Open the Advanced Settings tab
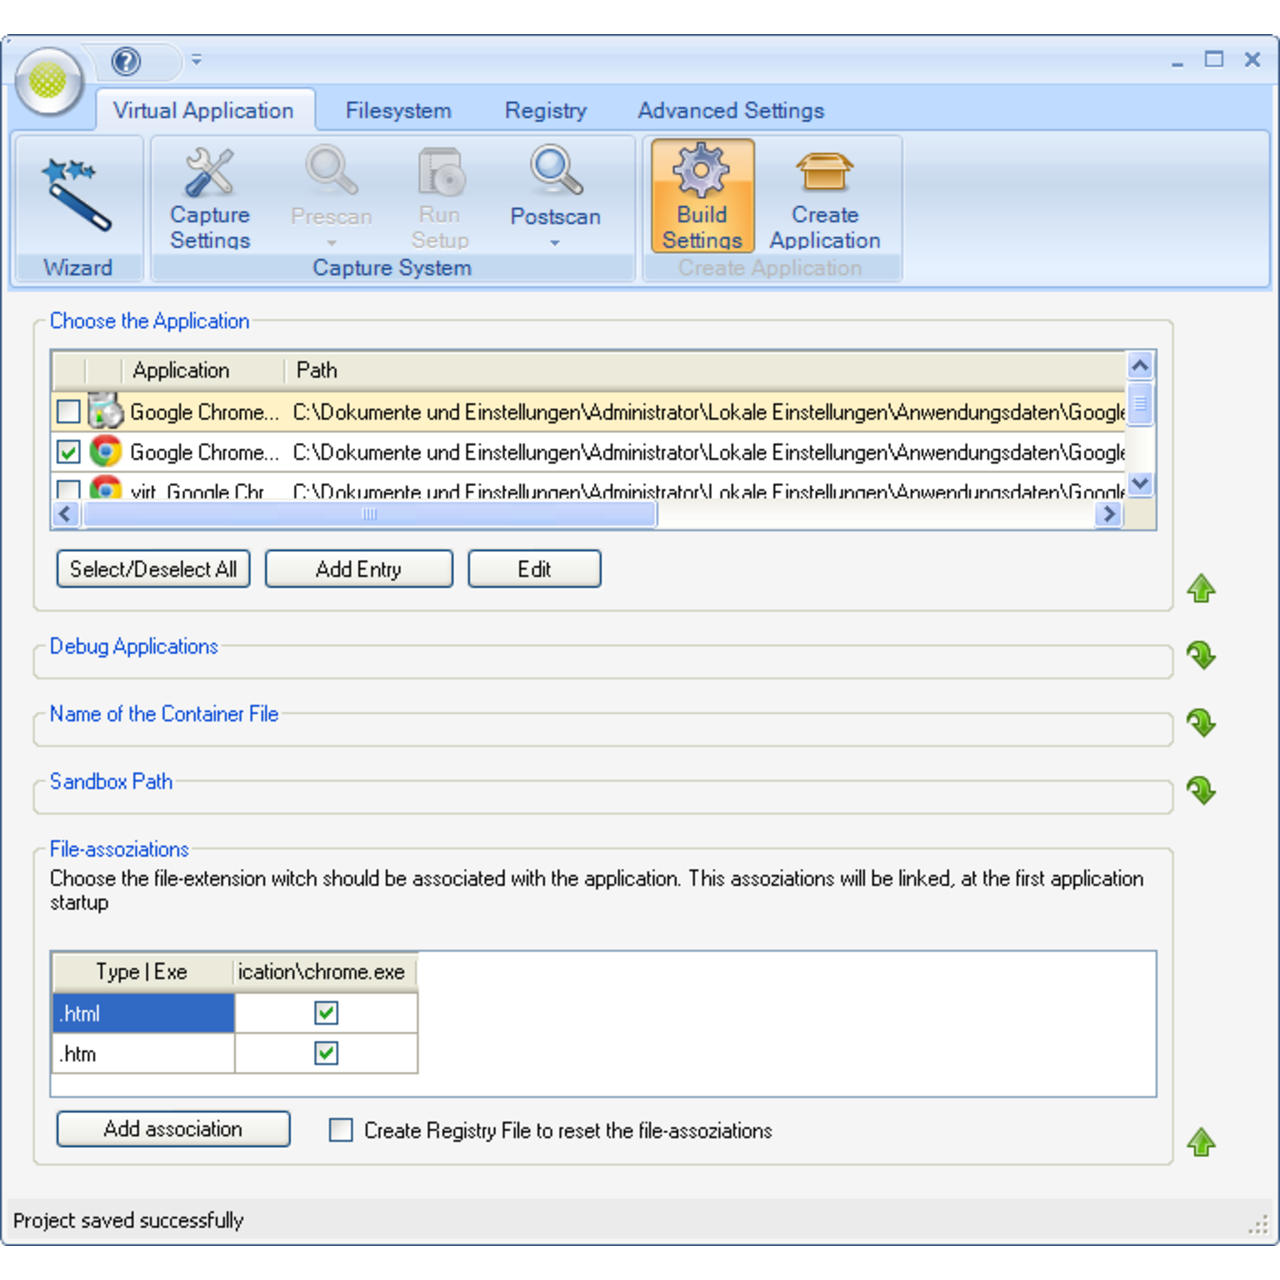The image size is (1280, 1280). [x=731, y=110]
